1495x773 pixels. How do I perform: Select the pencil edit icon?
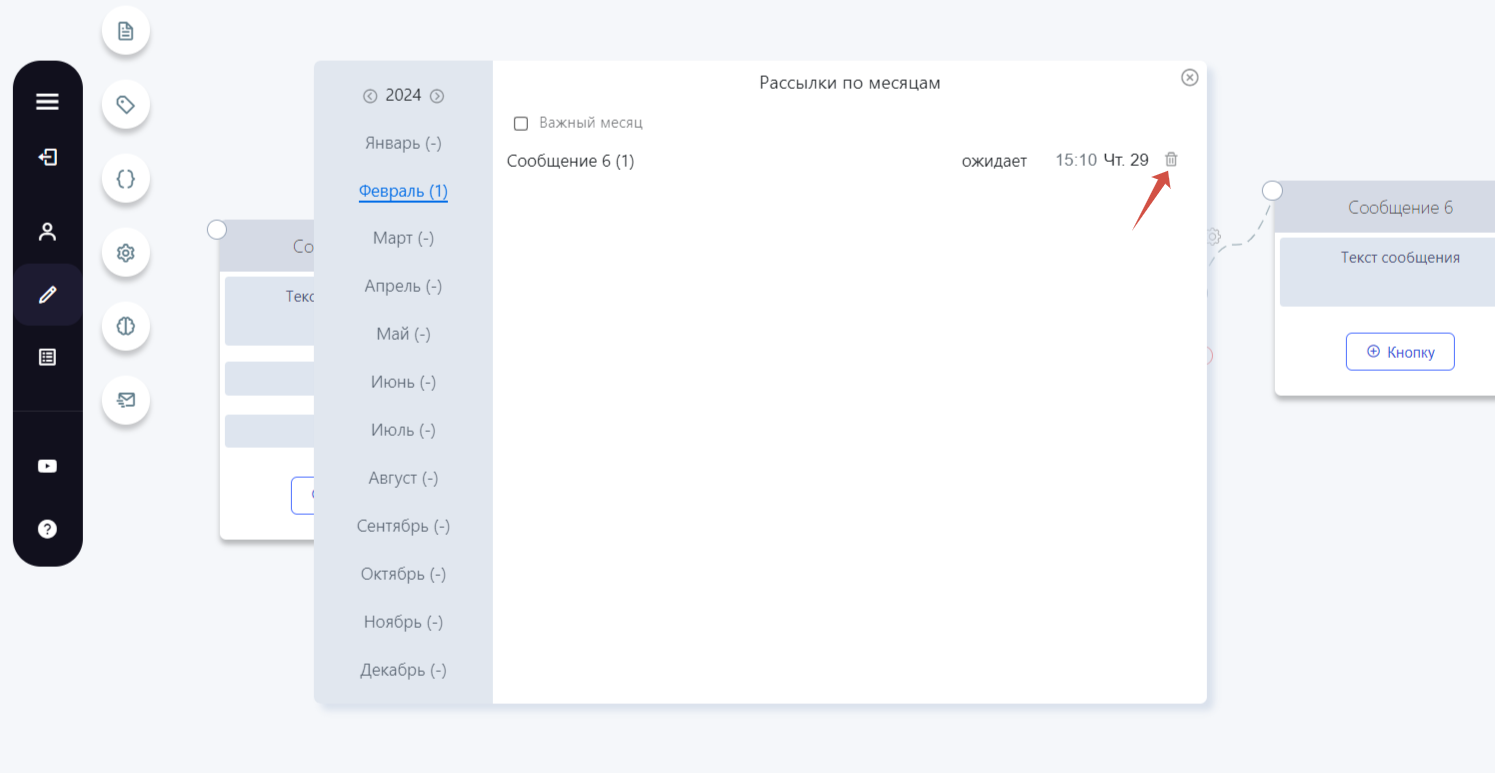tap(47, 295)
